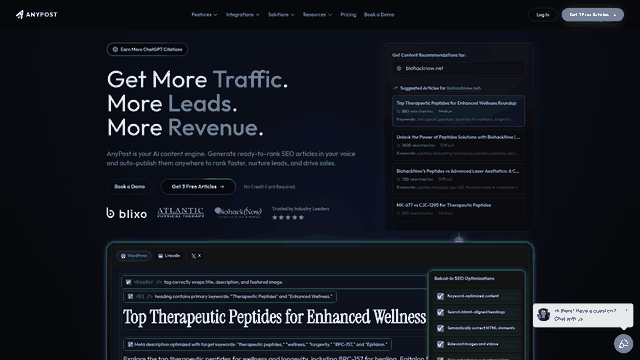The image size is (640, 360).
Task: Click the five-star rating icons
Action: click(x=288, y=218)
